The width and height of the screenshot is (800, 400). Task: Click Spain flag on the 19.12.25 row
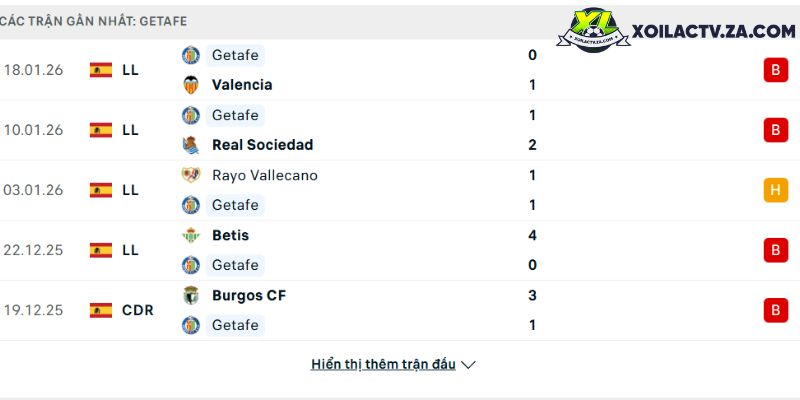tap(101, 310)
